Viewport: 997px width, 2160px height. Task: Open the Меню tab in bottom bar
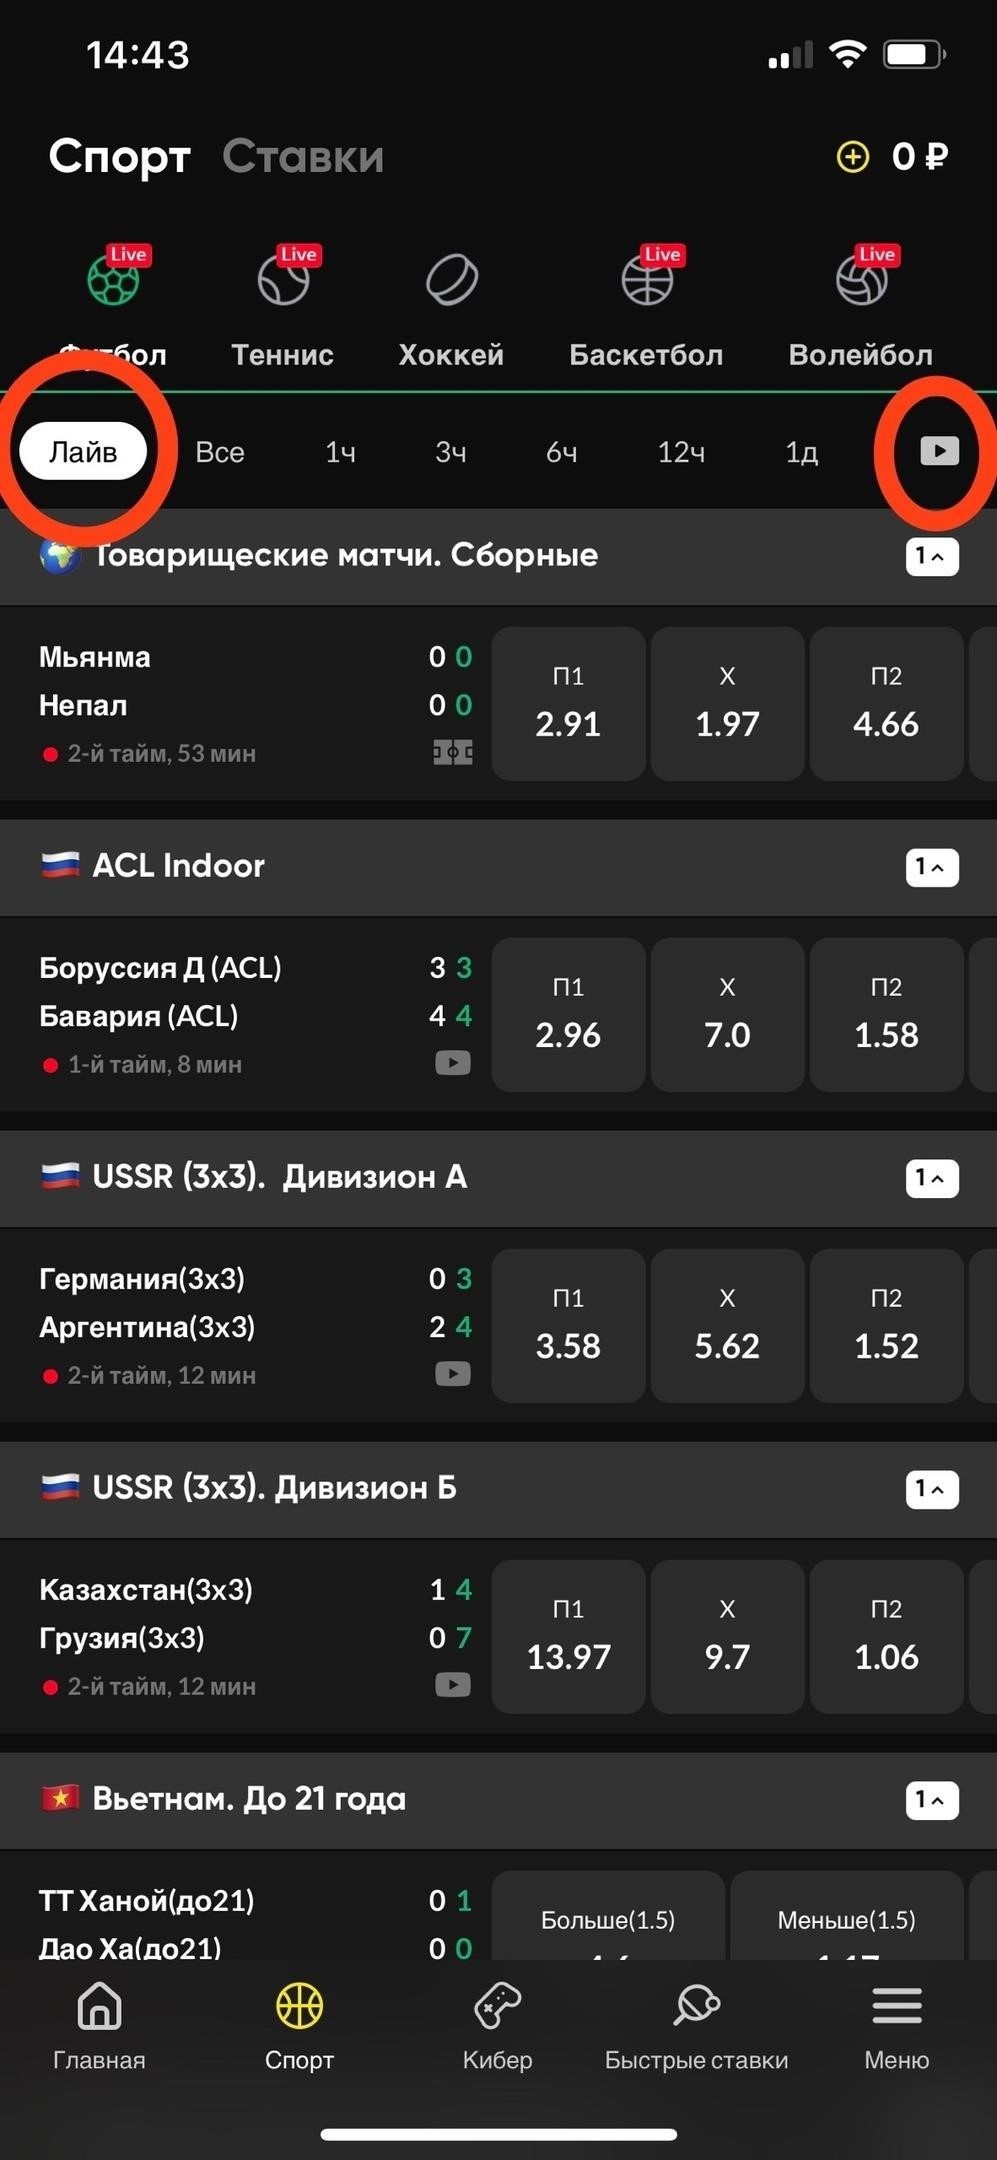[897, 2026]
